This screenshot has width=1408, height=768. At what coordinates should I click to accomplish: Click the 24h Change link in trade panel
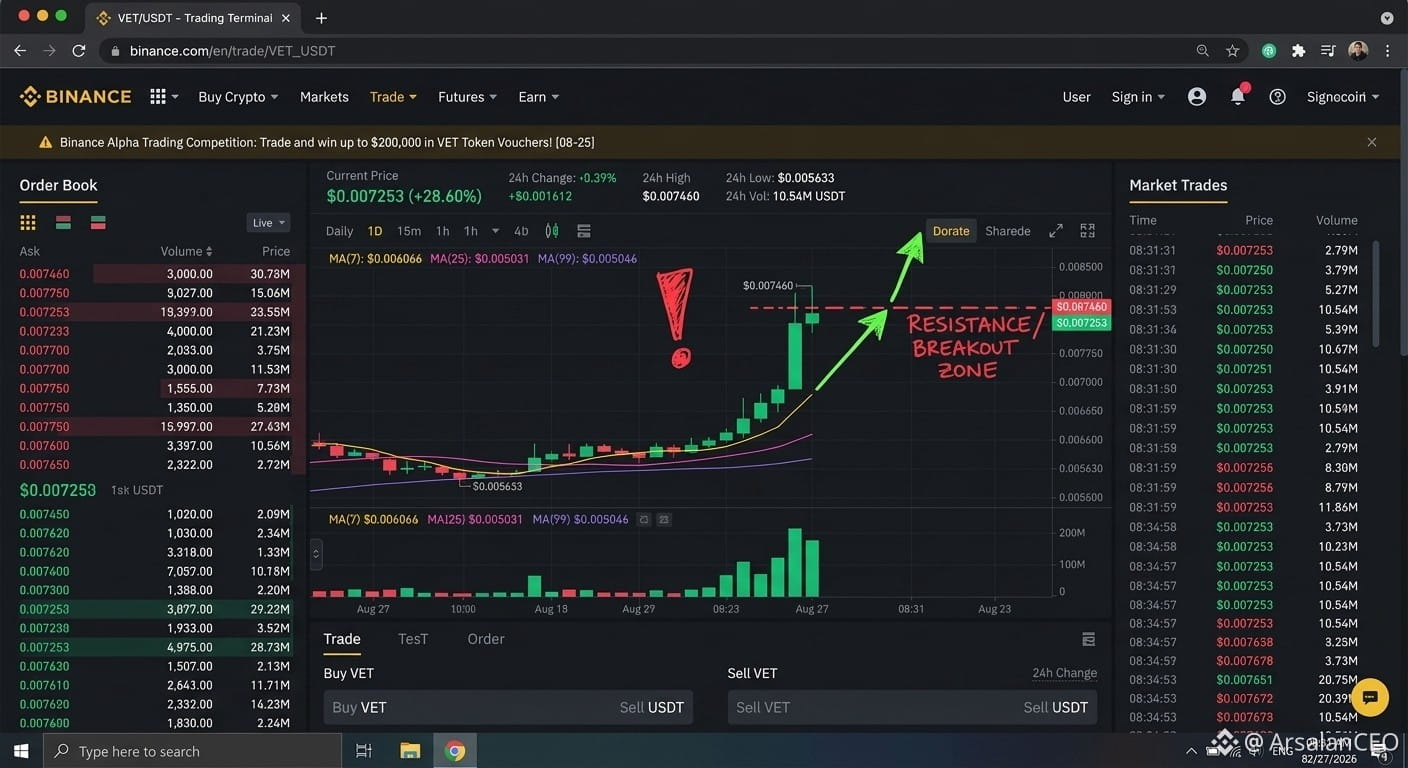pyautogui.click(x=1065, y=673)
